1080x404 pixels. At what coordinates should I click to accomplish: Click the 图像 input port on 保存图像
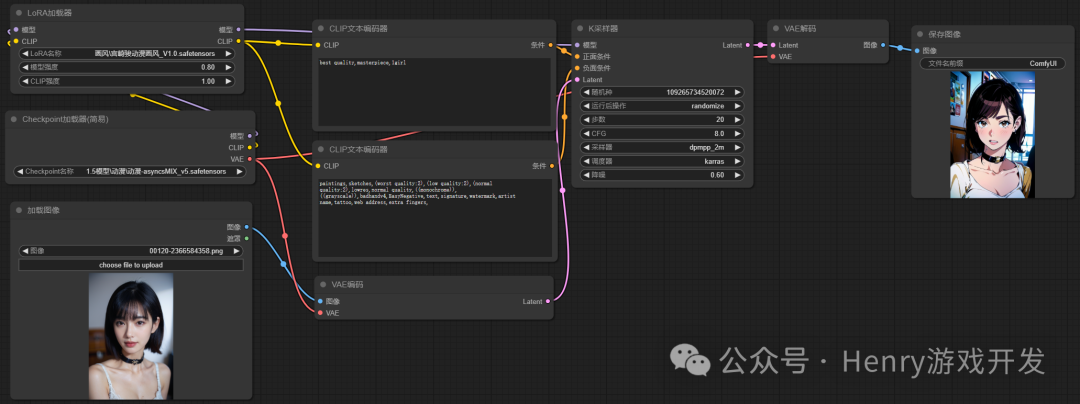[x=917, y=50]
